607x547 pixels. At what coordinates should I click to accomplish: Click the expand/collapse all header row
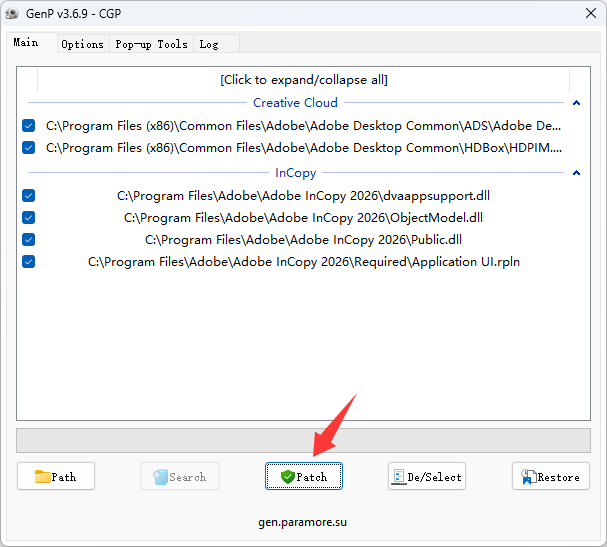click(304, 80)
